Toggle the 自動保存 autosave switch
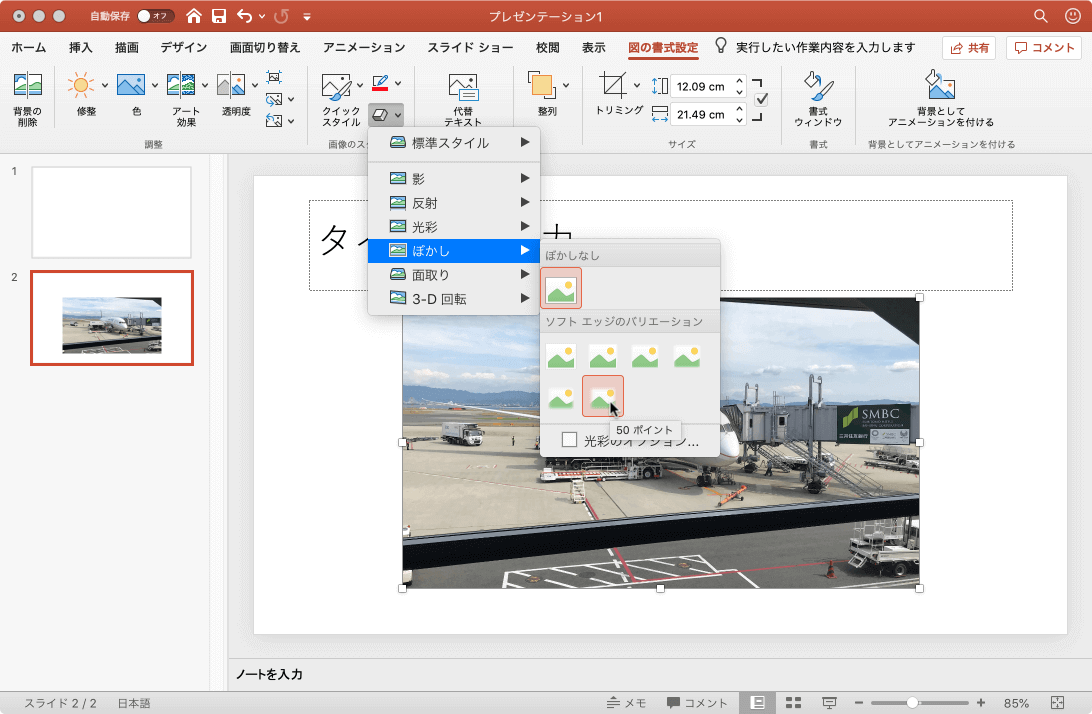This screenshot has height=714, width=1092. coord(155,16)
